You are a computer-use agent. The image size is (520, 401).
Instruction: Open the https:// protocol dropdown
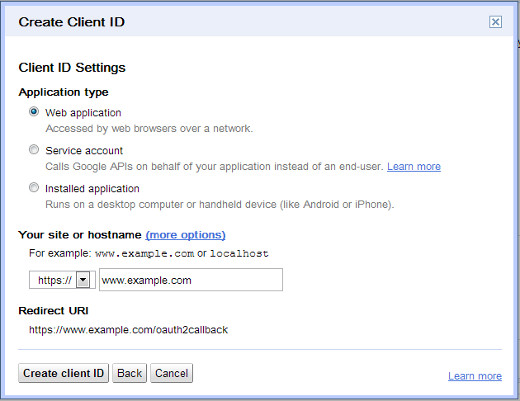[x=62, y=280]
